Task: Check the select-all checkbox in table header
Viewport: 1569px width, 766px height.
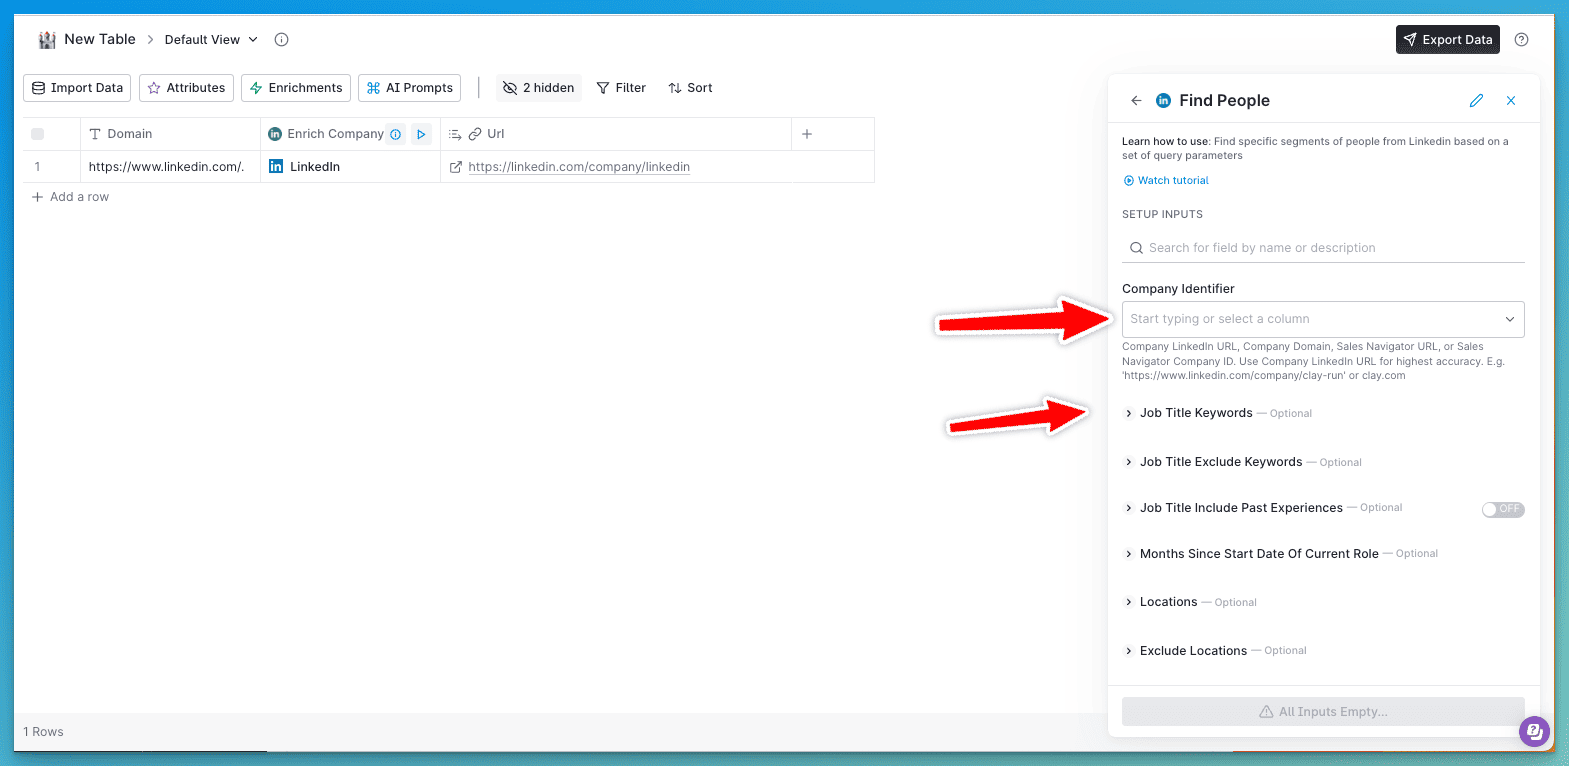Action: point(38,134)
